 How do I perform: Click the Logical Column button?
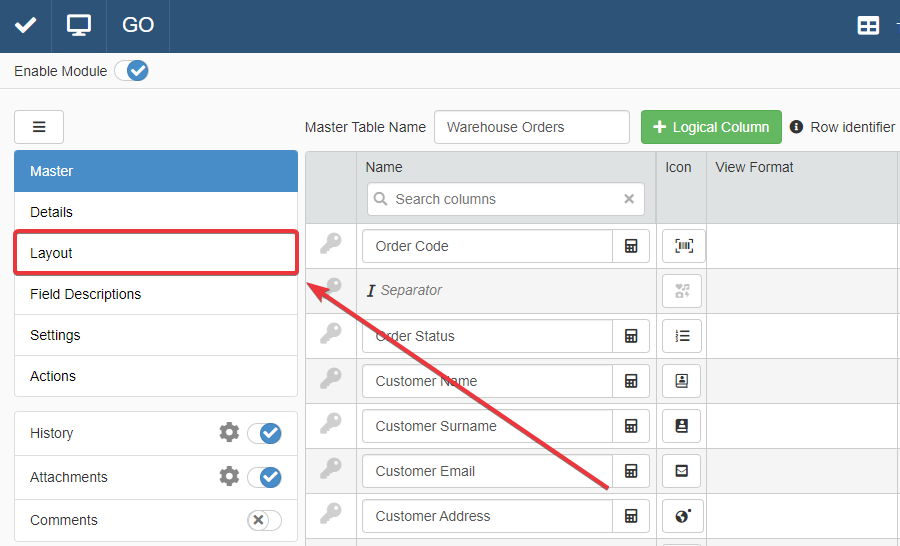pyautogui.click(x=711, y=127)
